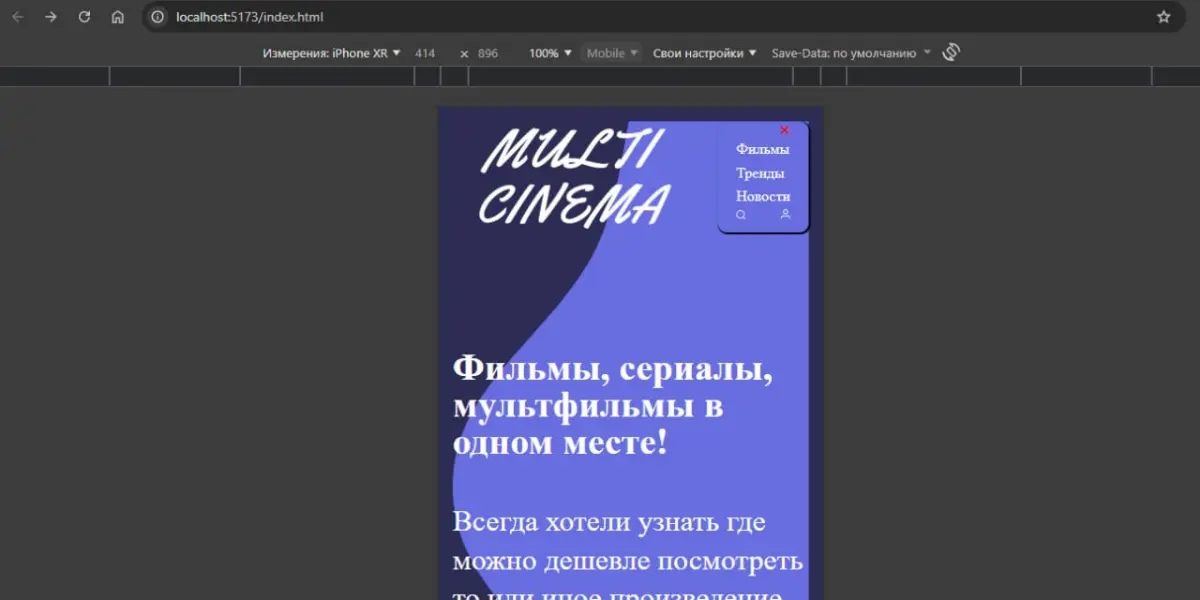This screenshot has height=600, width=1200.
Task: Click the user profile icon in the menu
Action: click(784, 214)
